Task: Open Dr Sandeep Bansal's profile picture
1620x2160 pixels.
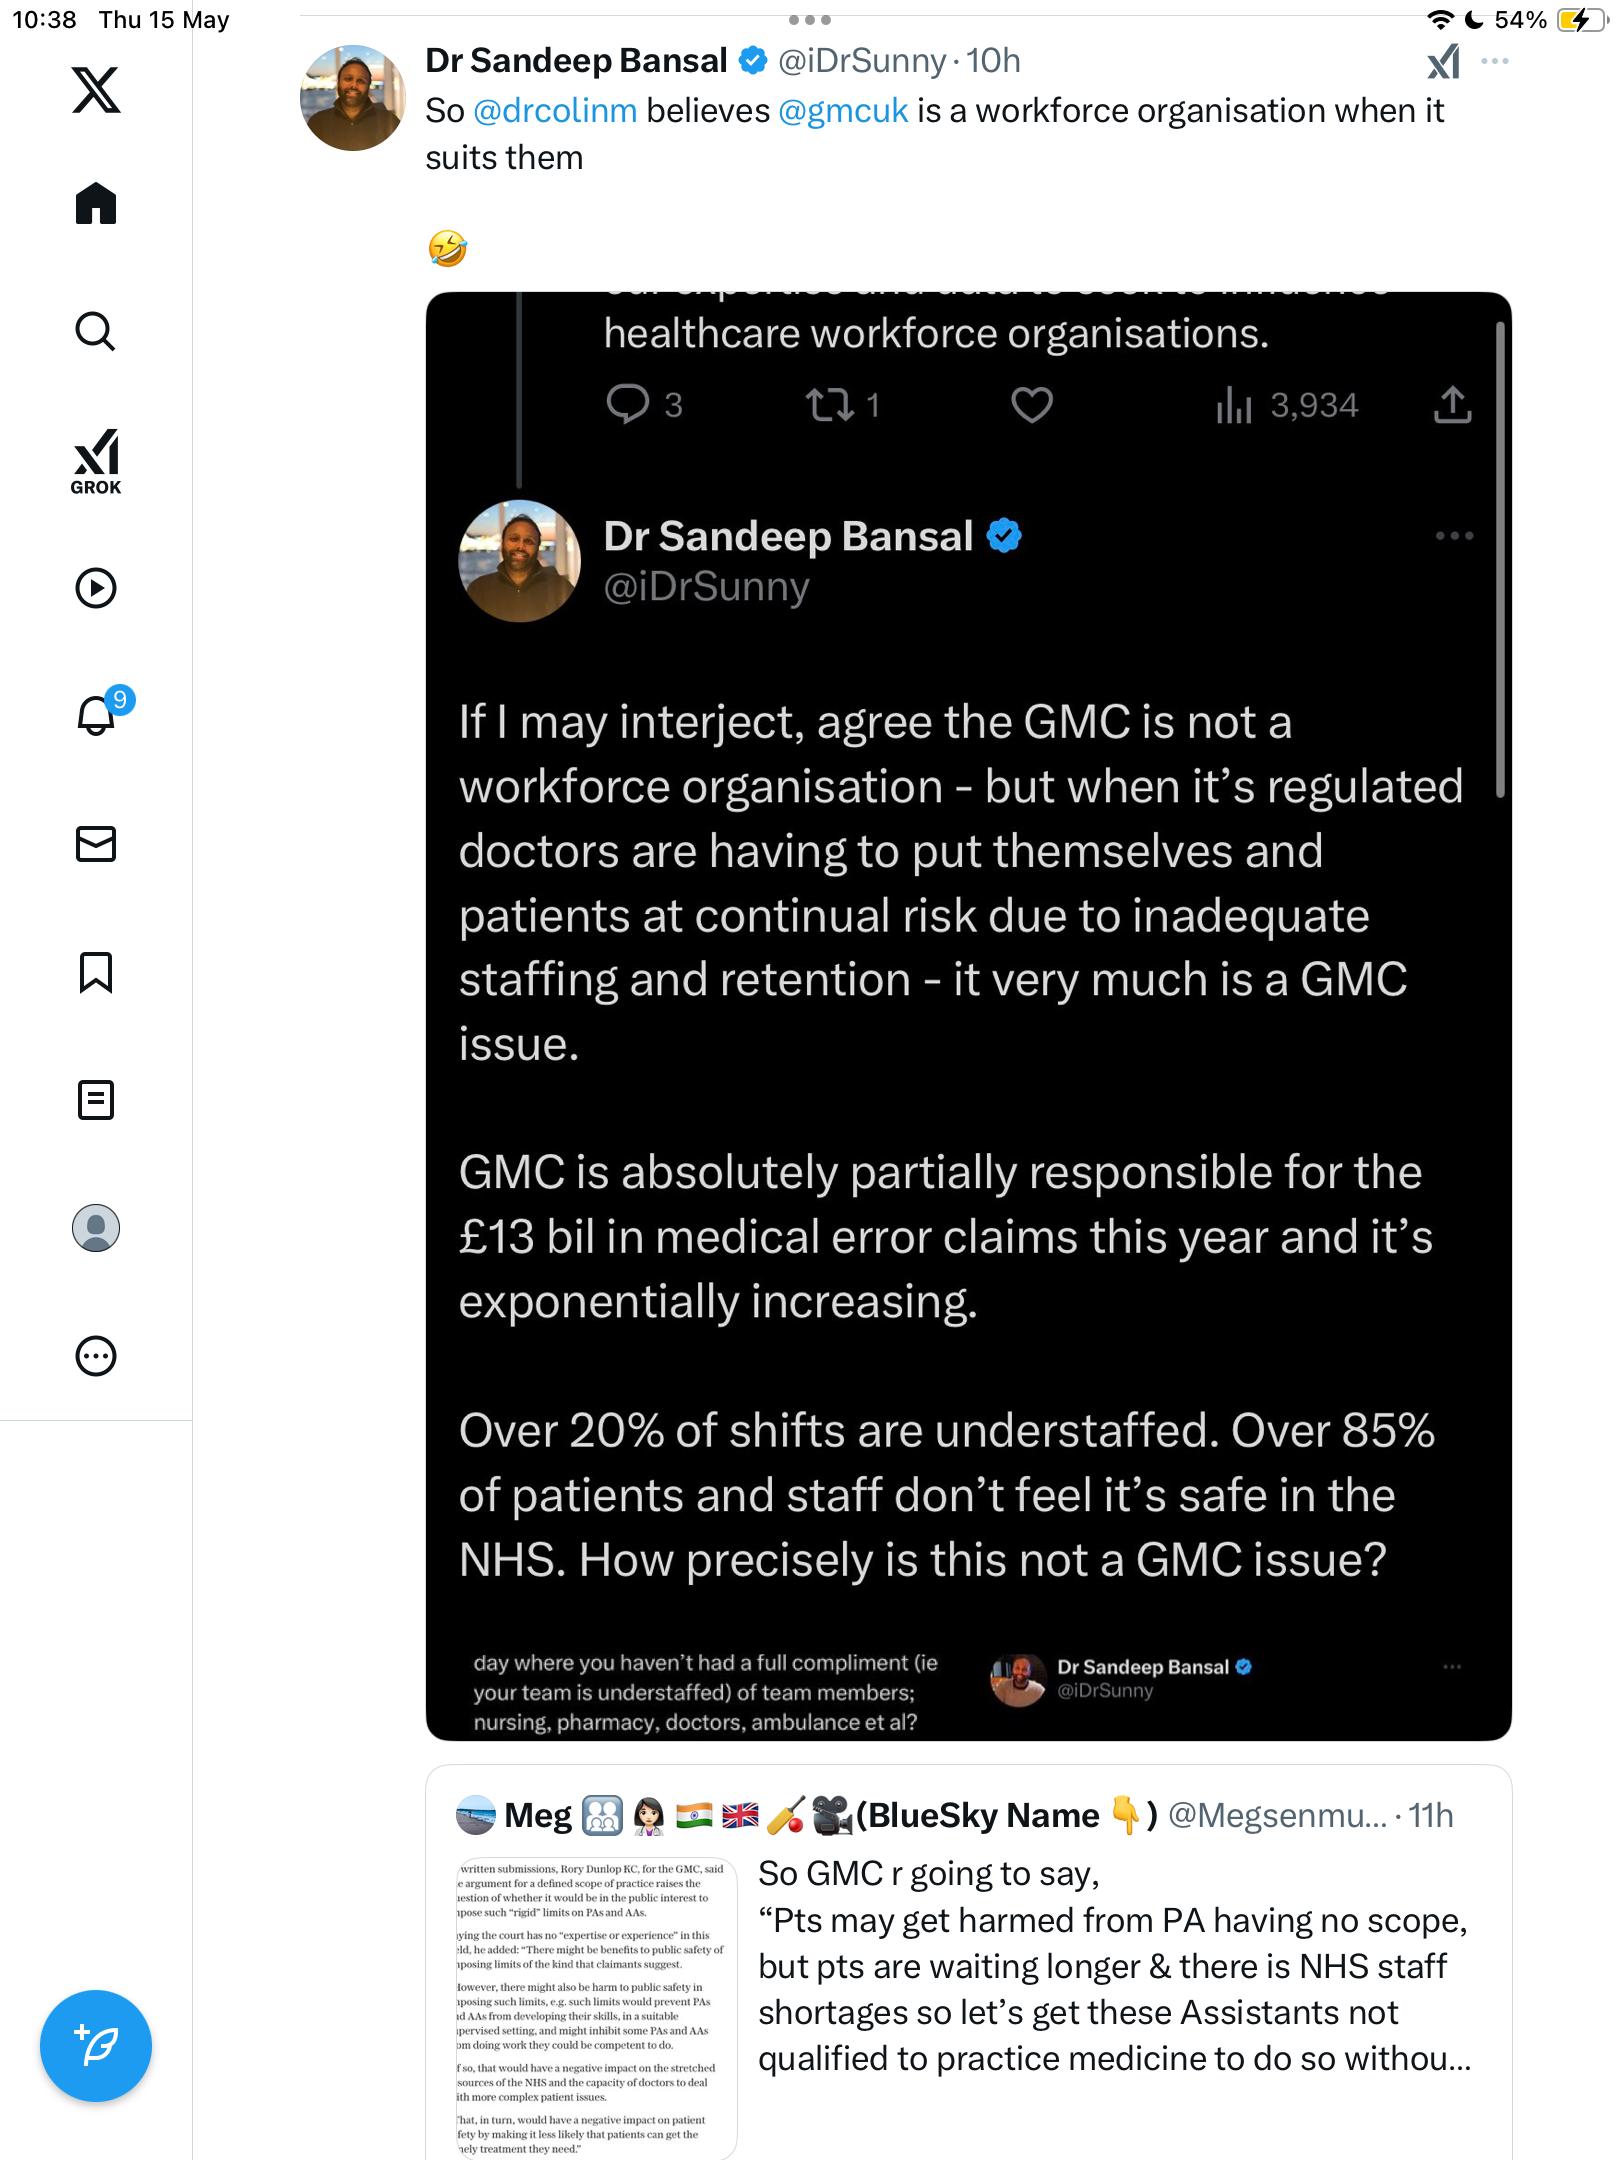Action: coord(353,98)
